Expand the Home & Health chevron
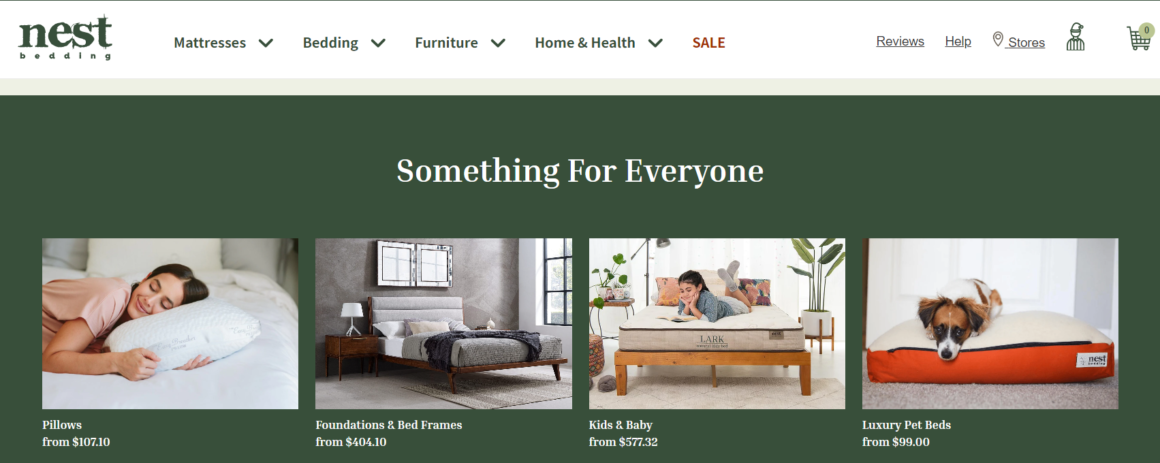This screenshot has height=463, width=1160. tap(655, 43)
